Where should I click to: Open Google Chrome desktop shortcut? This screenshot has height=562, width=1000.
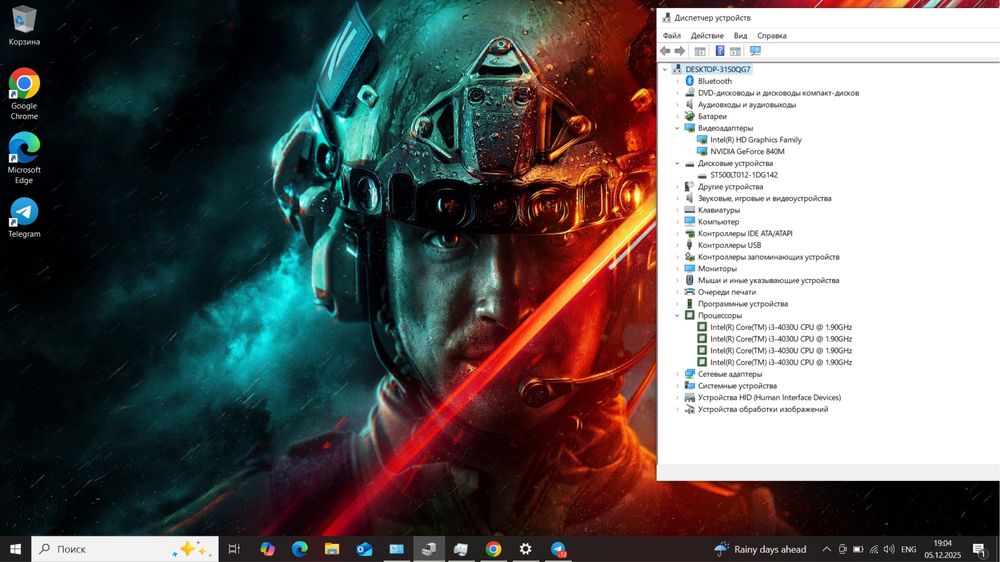point(24,94)
